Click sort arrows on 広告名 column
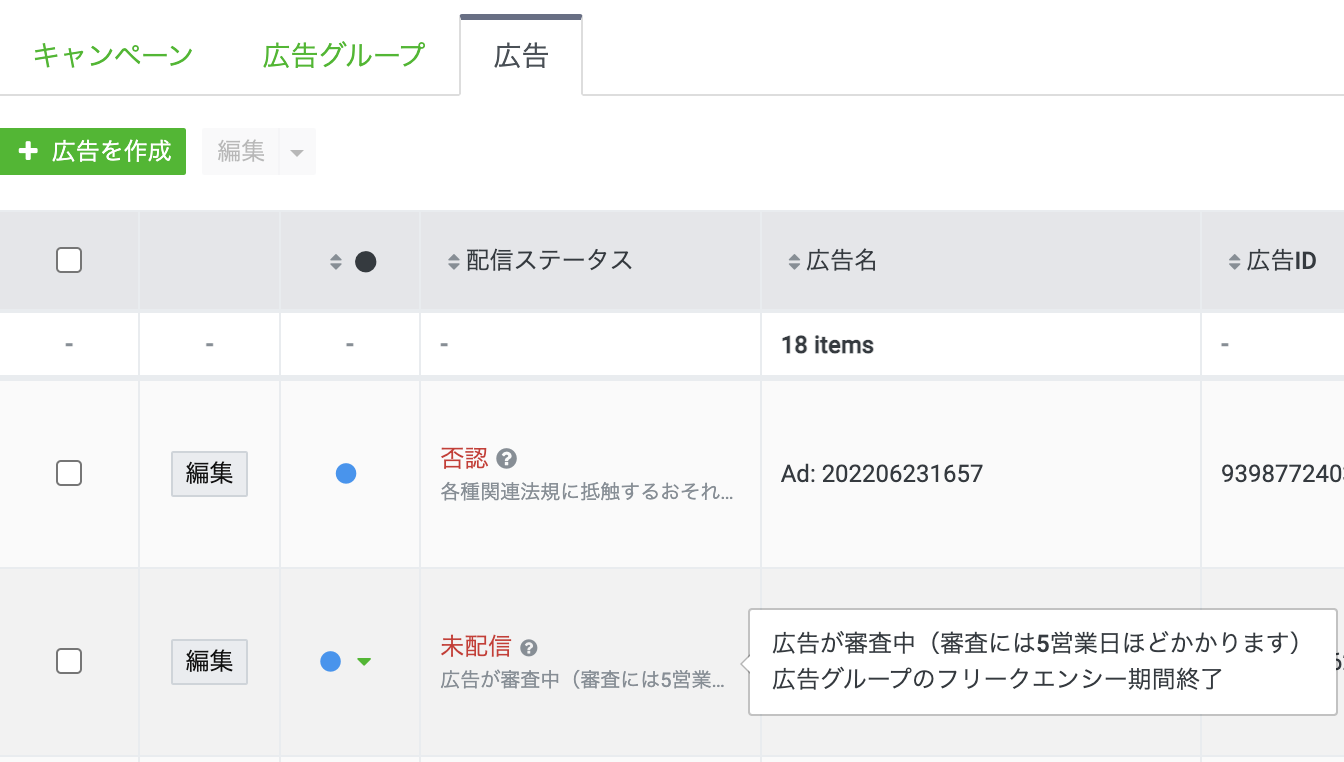The width and height of the screenshot is (1344, 762). pyautogui.click(x=794, y=262)
